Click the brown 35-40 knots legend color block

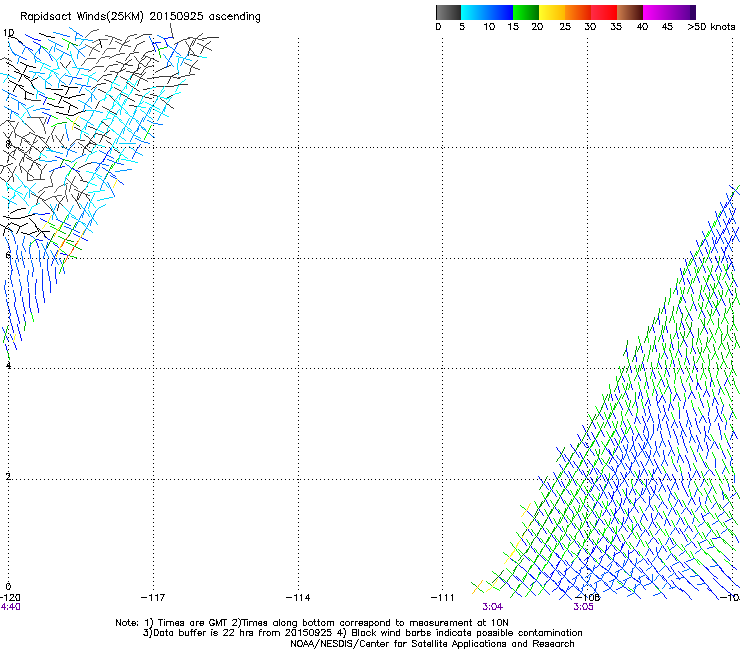(630, 12)
